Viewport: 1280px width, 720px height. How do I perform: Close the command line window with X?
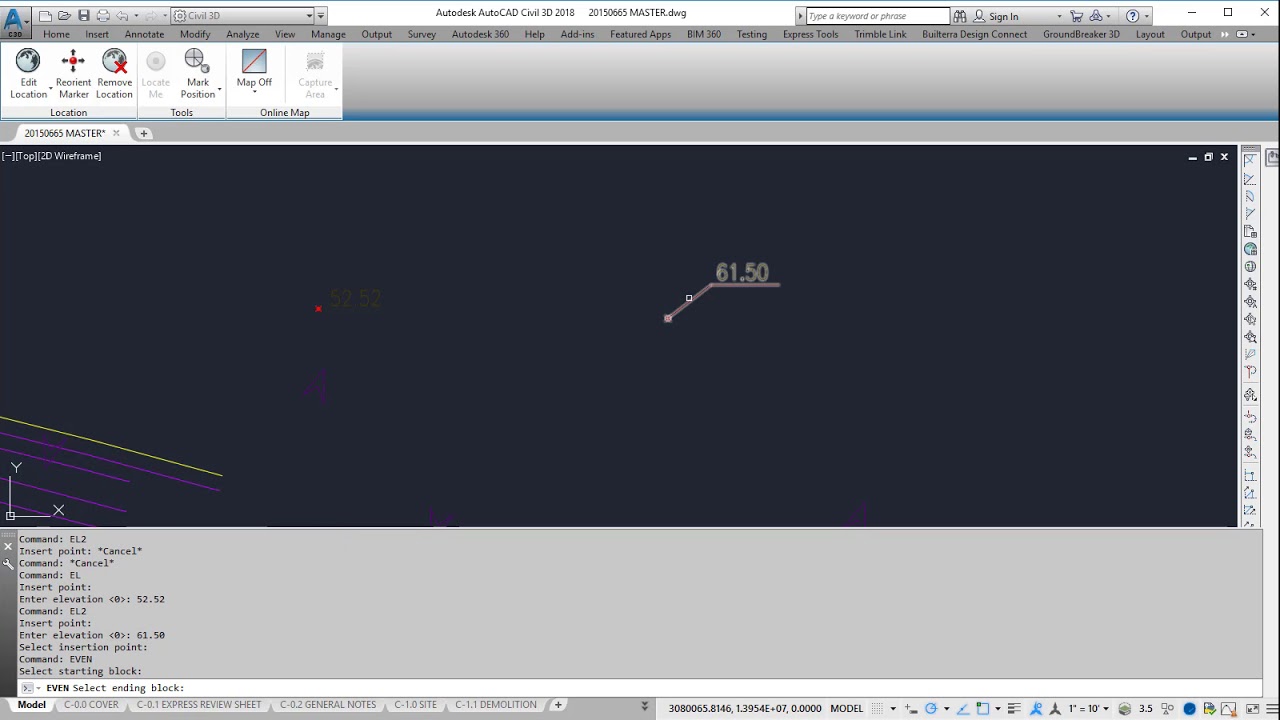coord(8,547)
